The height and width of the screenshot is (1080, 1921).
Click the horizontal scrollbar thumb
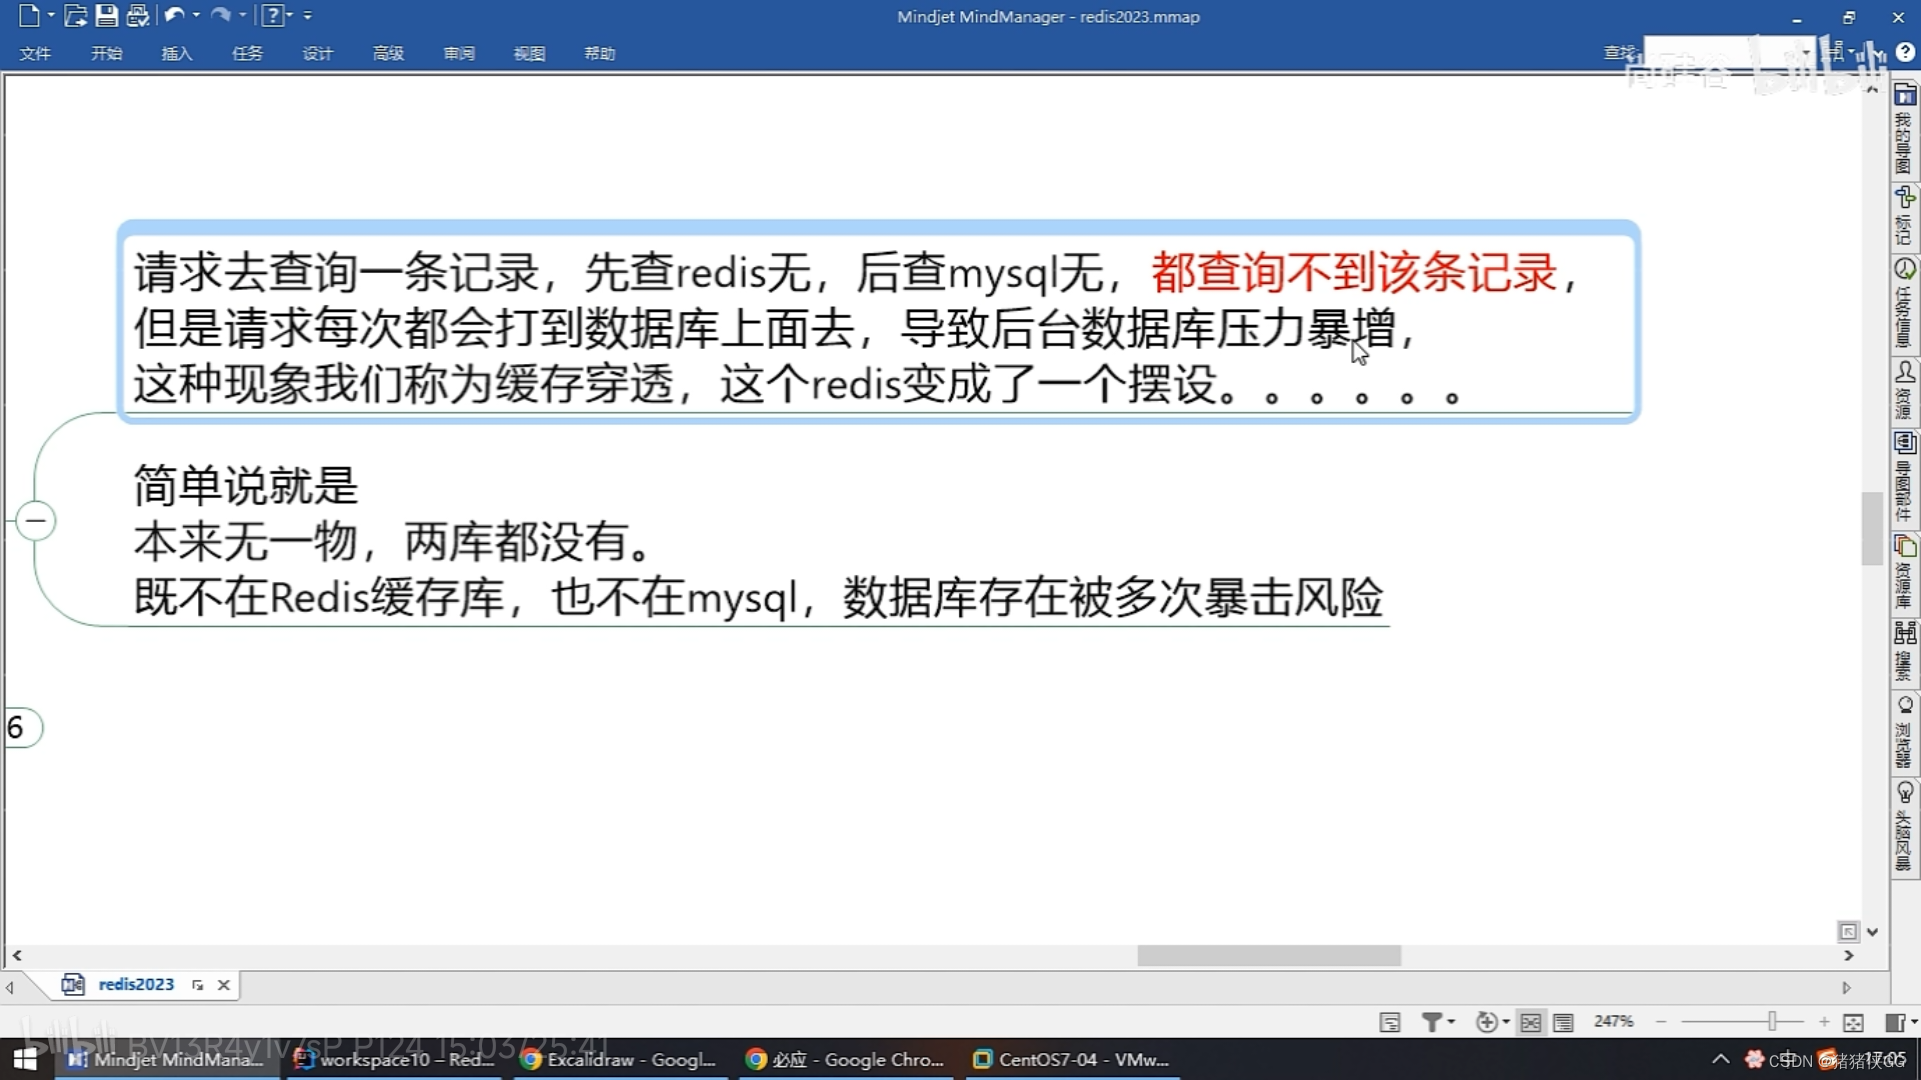tap(1269, 956)
